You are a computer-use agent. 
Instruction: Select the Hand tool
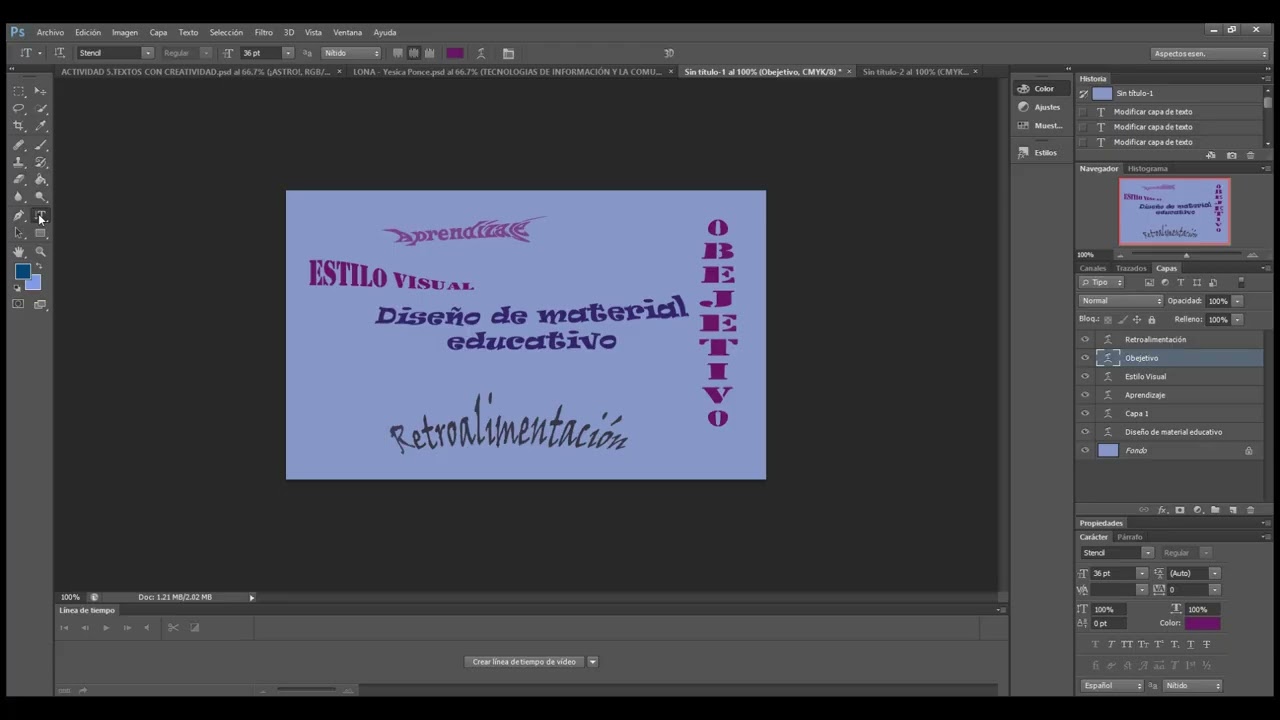[18, 252]
